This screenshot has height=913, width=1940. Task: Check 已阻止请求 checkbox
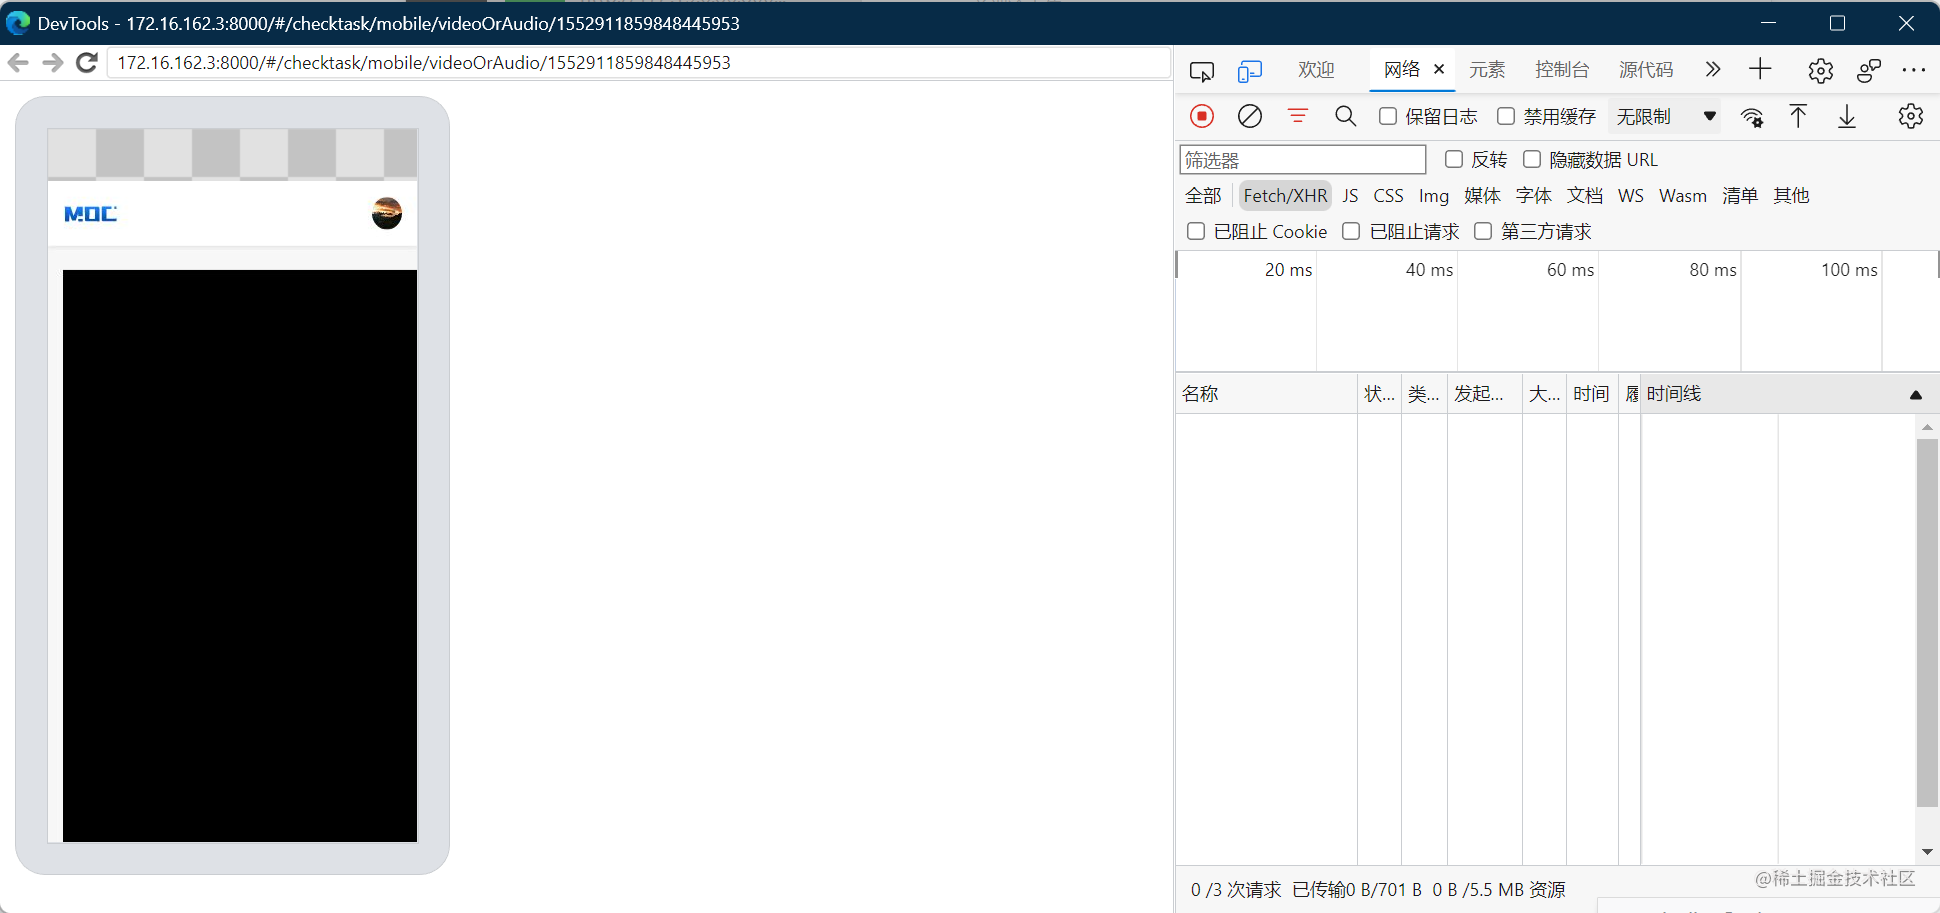pyautogui.click(x=1351, y=231)
